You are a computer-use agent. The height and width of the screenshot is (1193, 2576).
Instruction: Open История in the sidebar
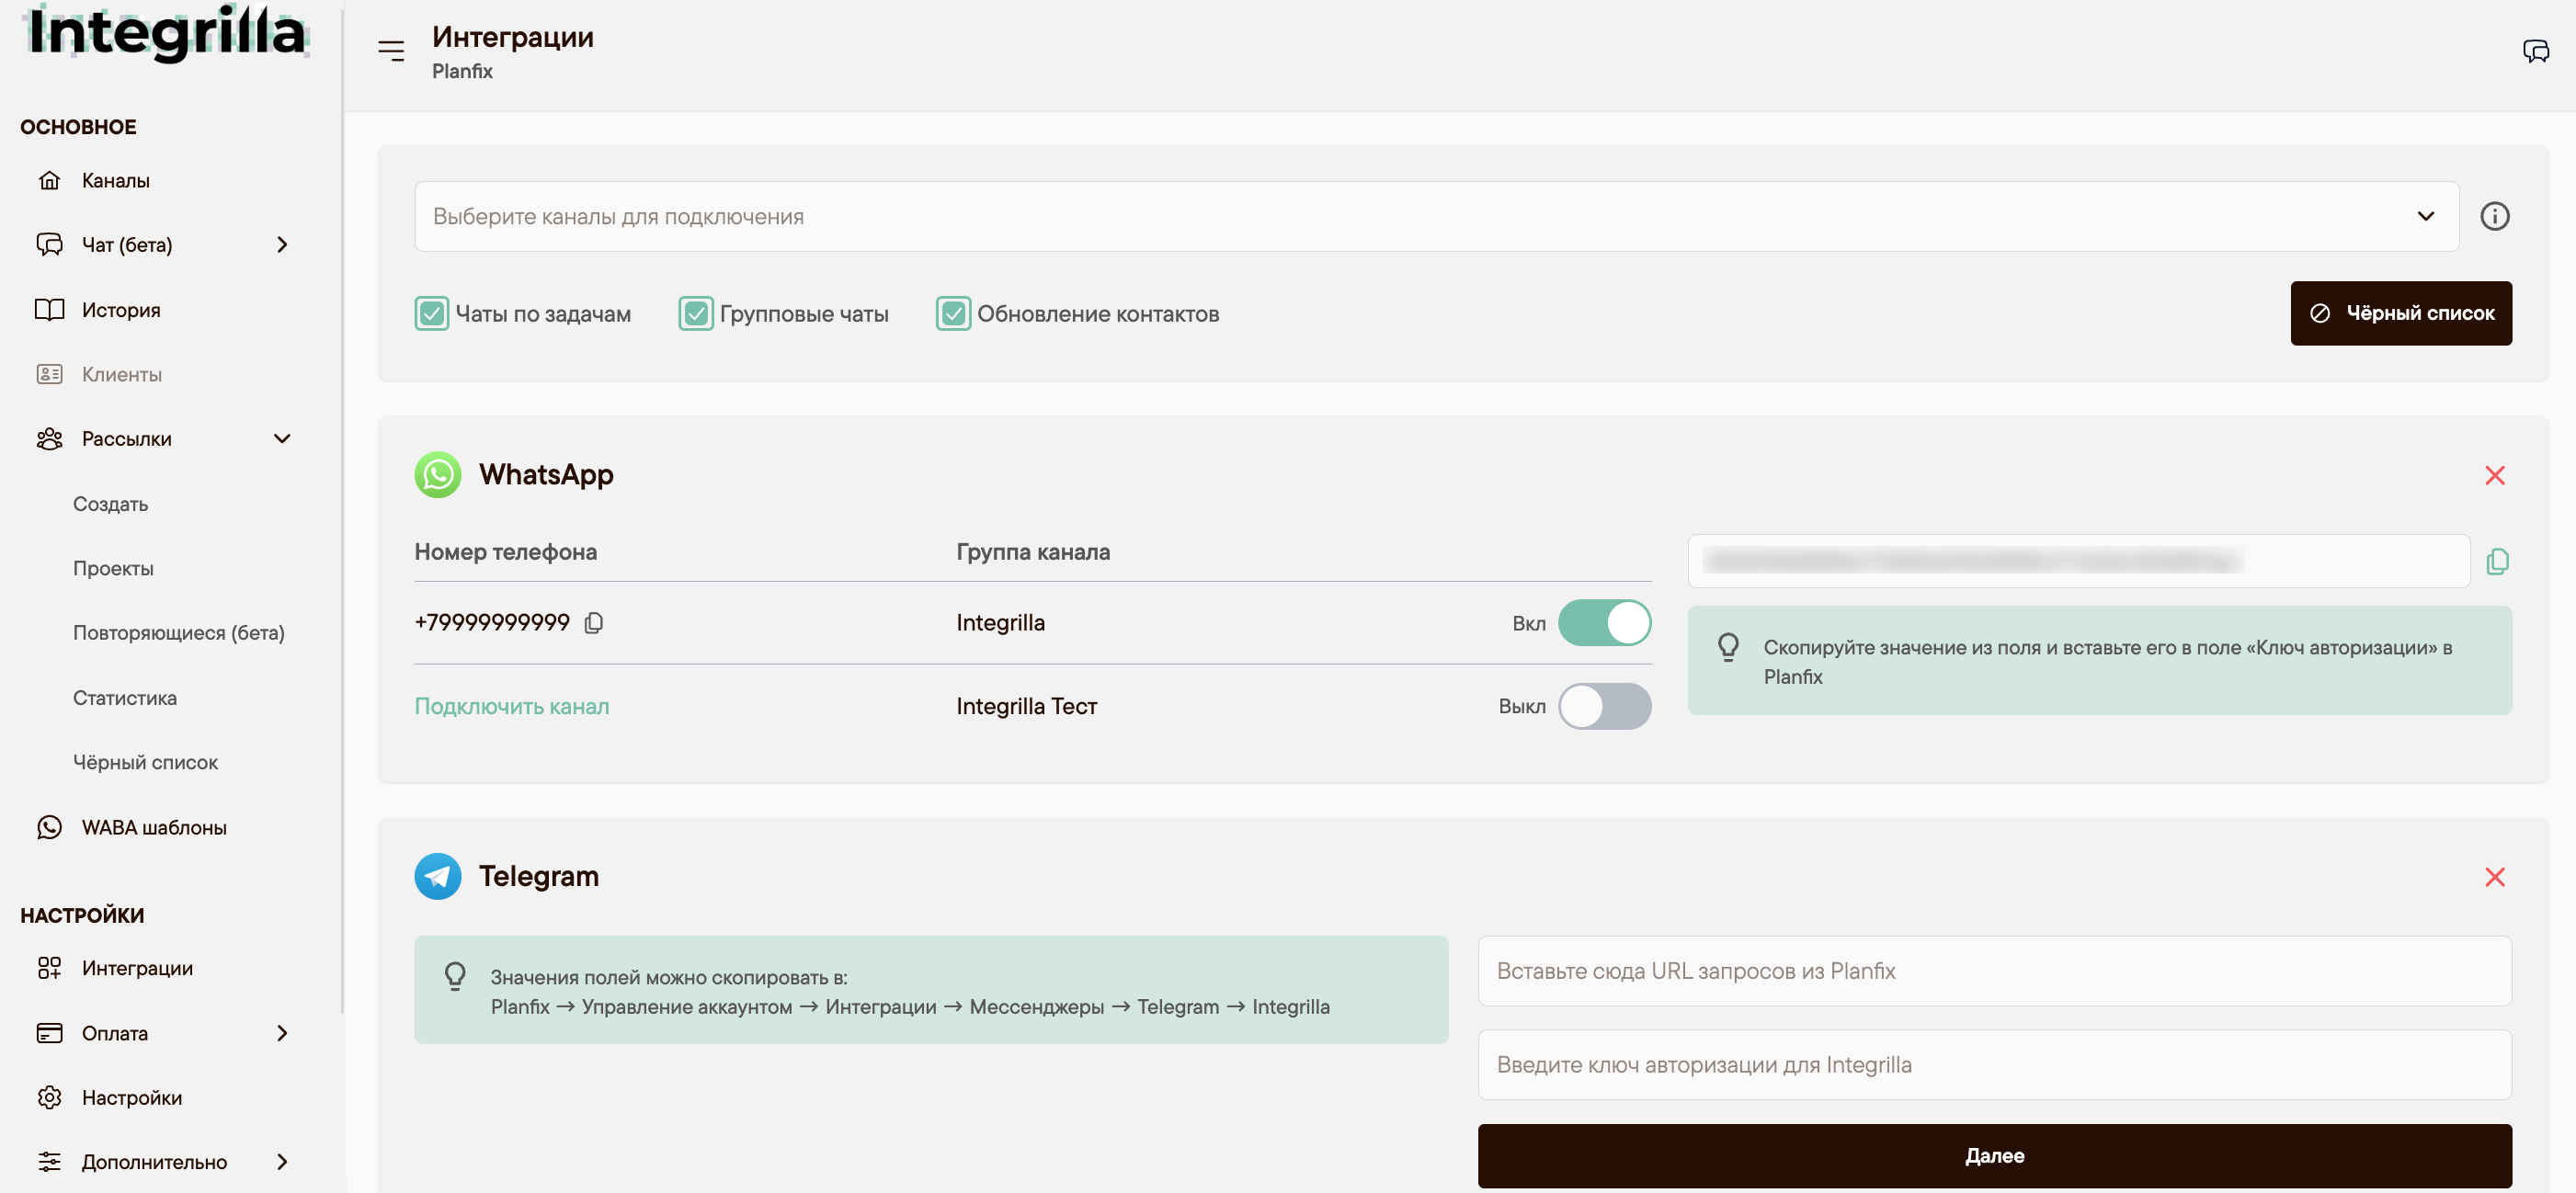[x=121, y=310]
